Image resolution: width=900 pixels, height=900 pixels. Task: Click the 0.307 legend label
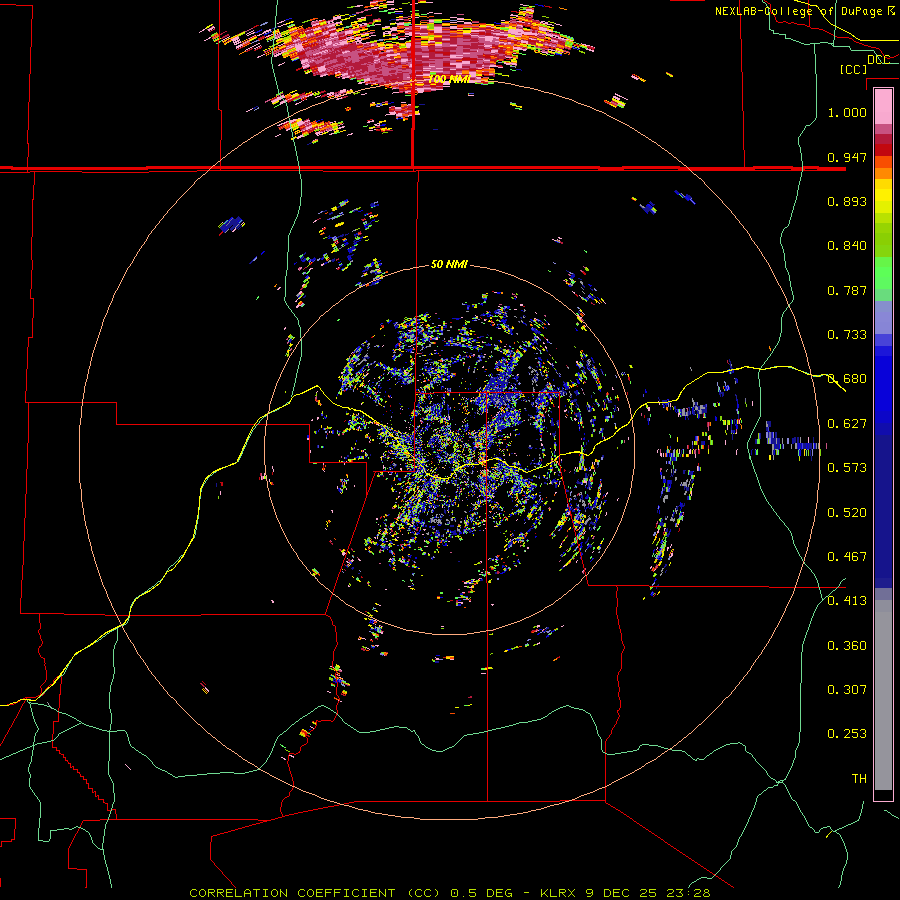tap(847, 690)
